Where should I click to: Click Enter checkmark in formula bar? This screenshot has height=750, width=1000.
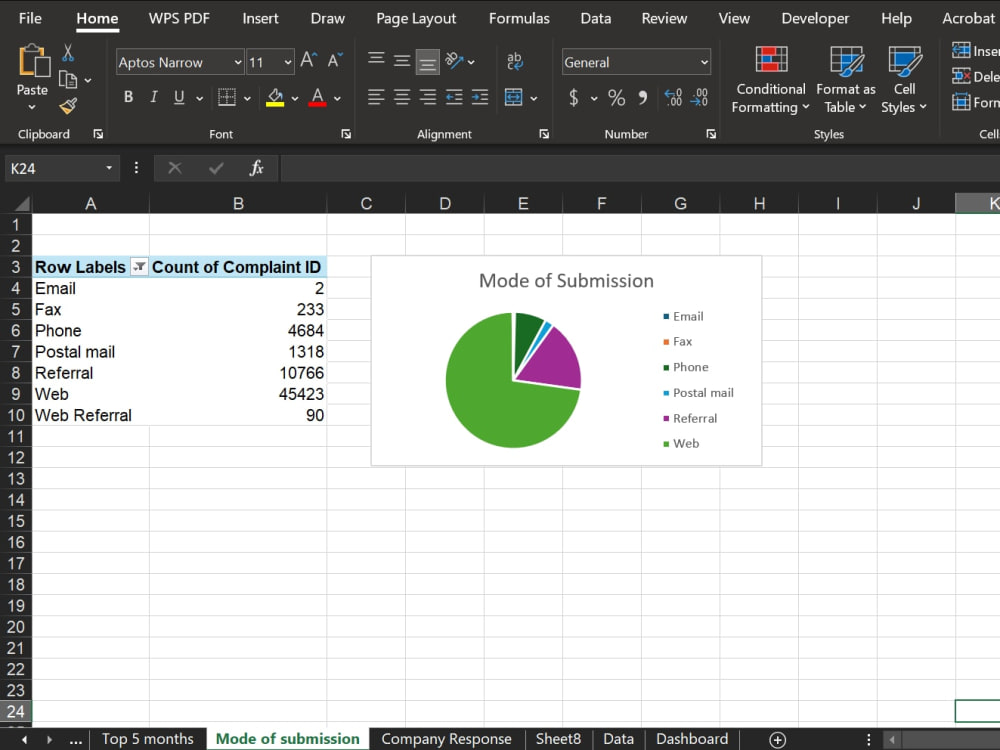[x=216, y=168]
